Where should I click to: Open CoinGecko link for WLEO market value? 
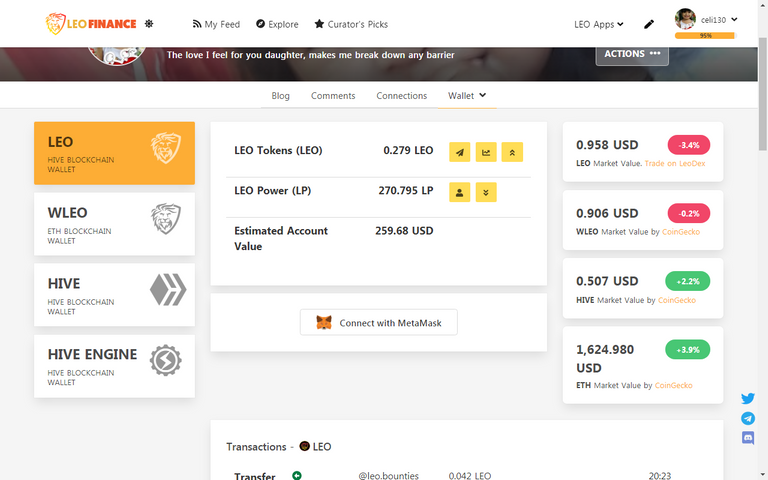coord(681,232)
